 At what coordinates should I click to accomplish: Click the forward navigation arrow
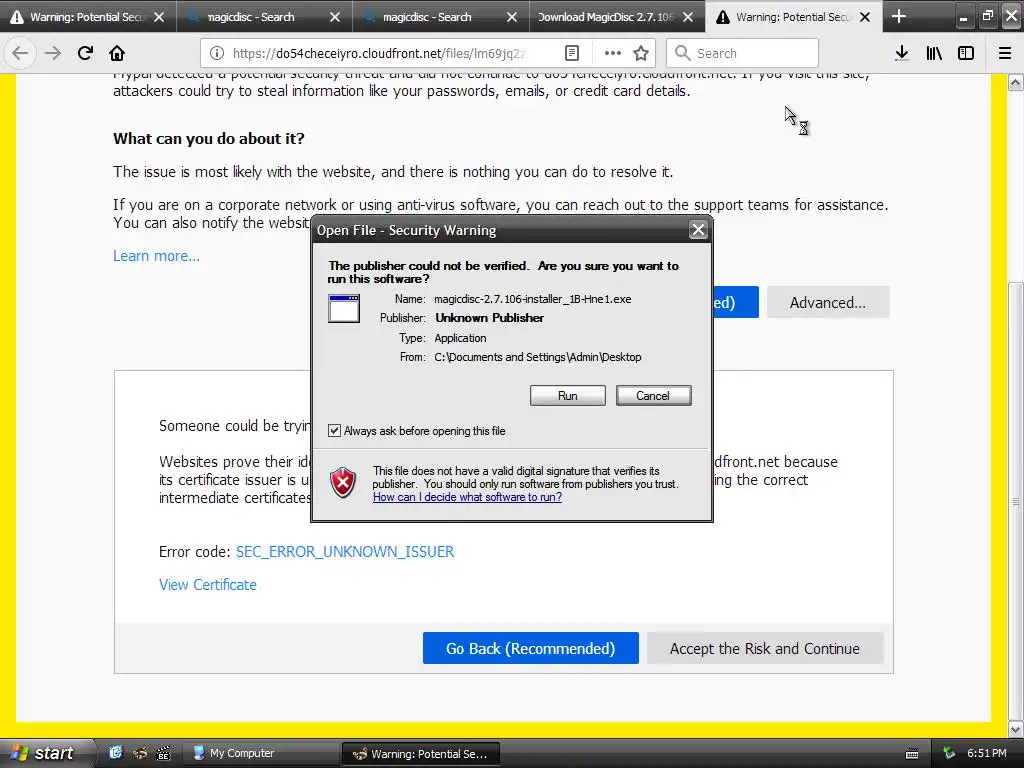coord(53,53)
